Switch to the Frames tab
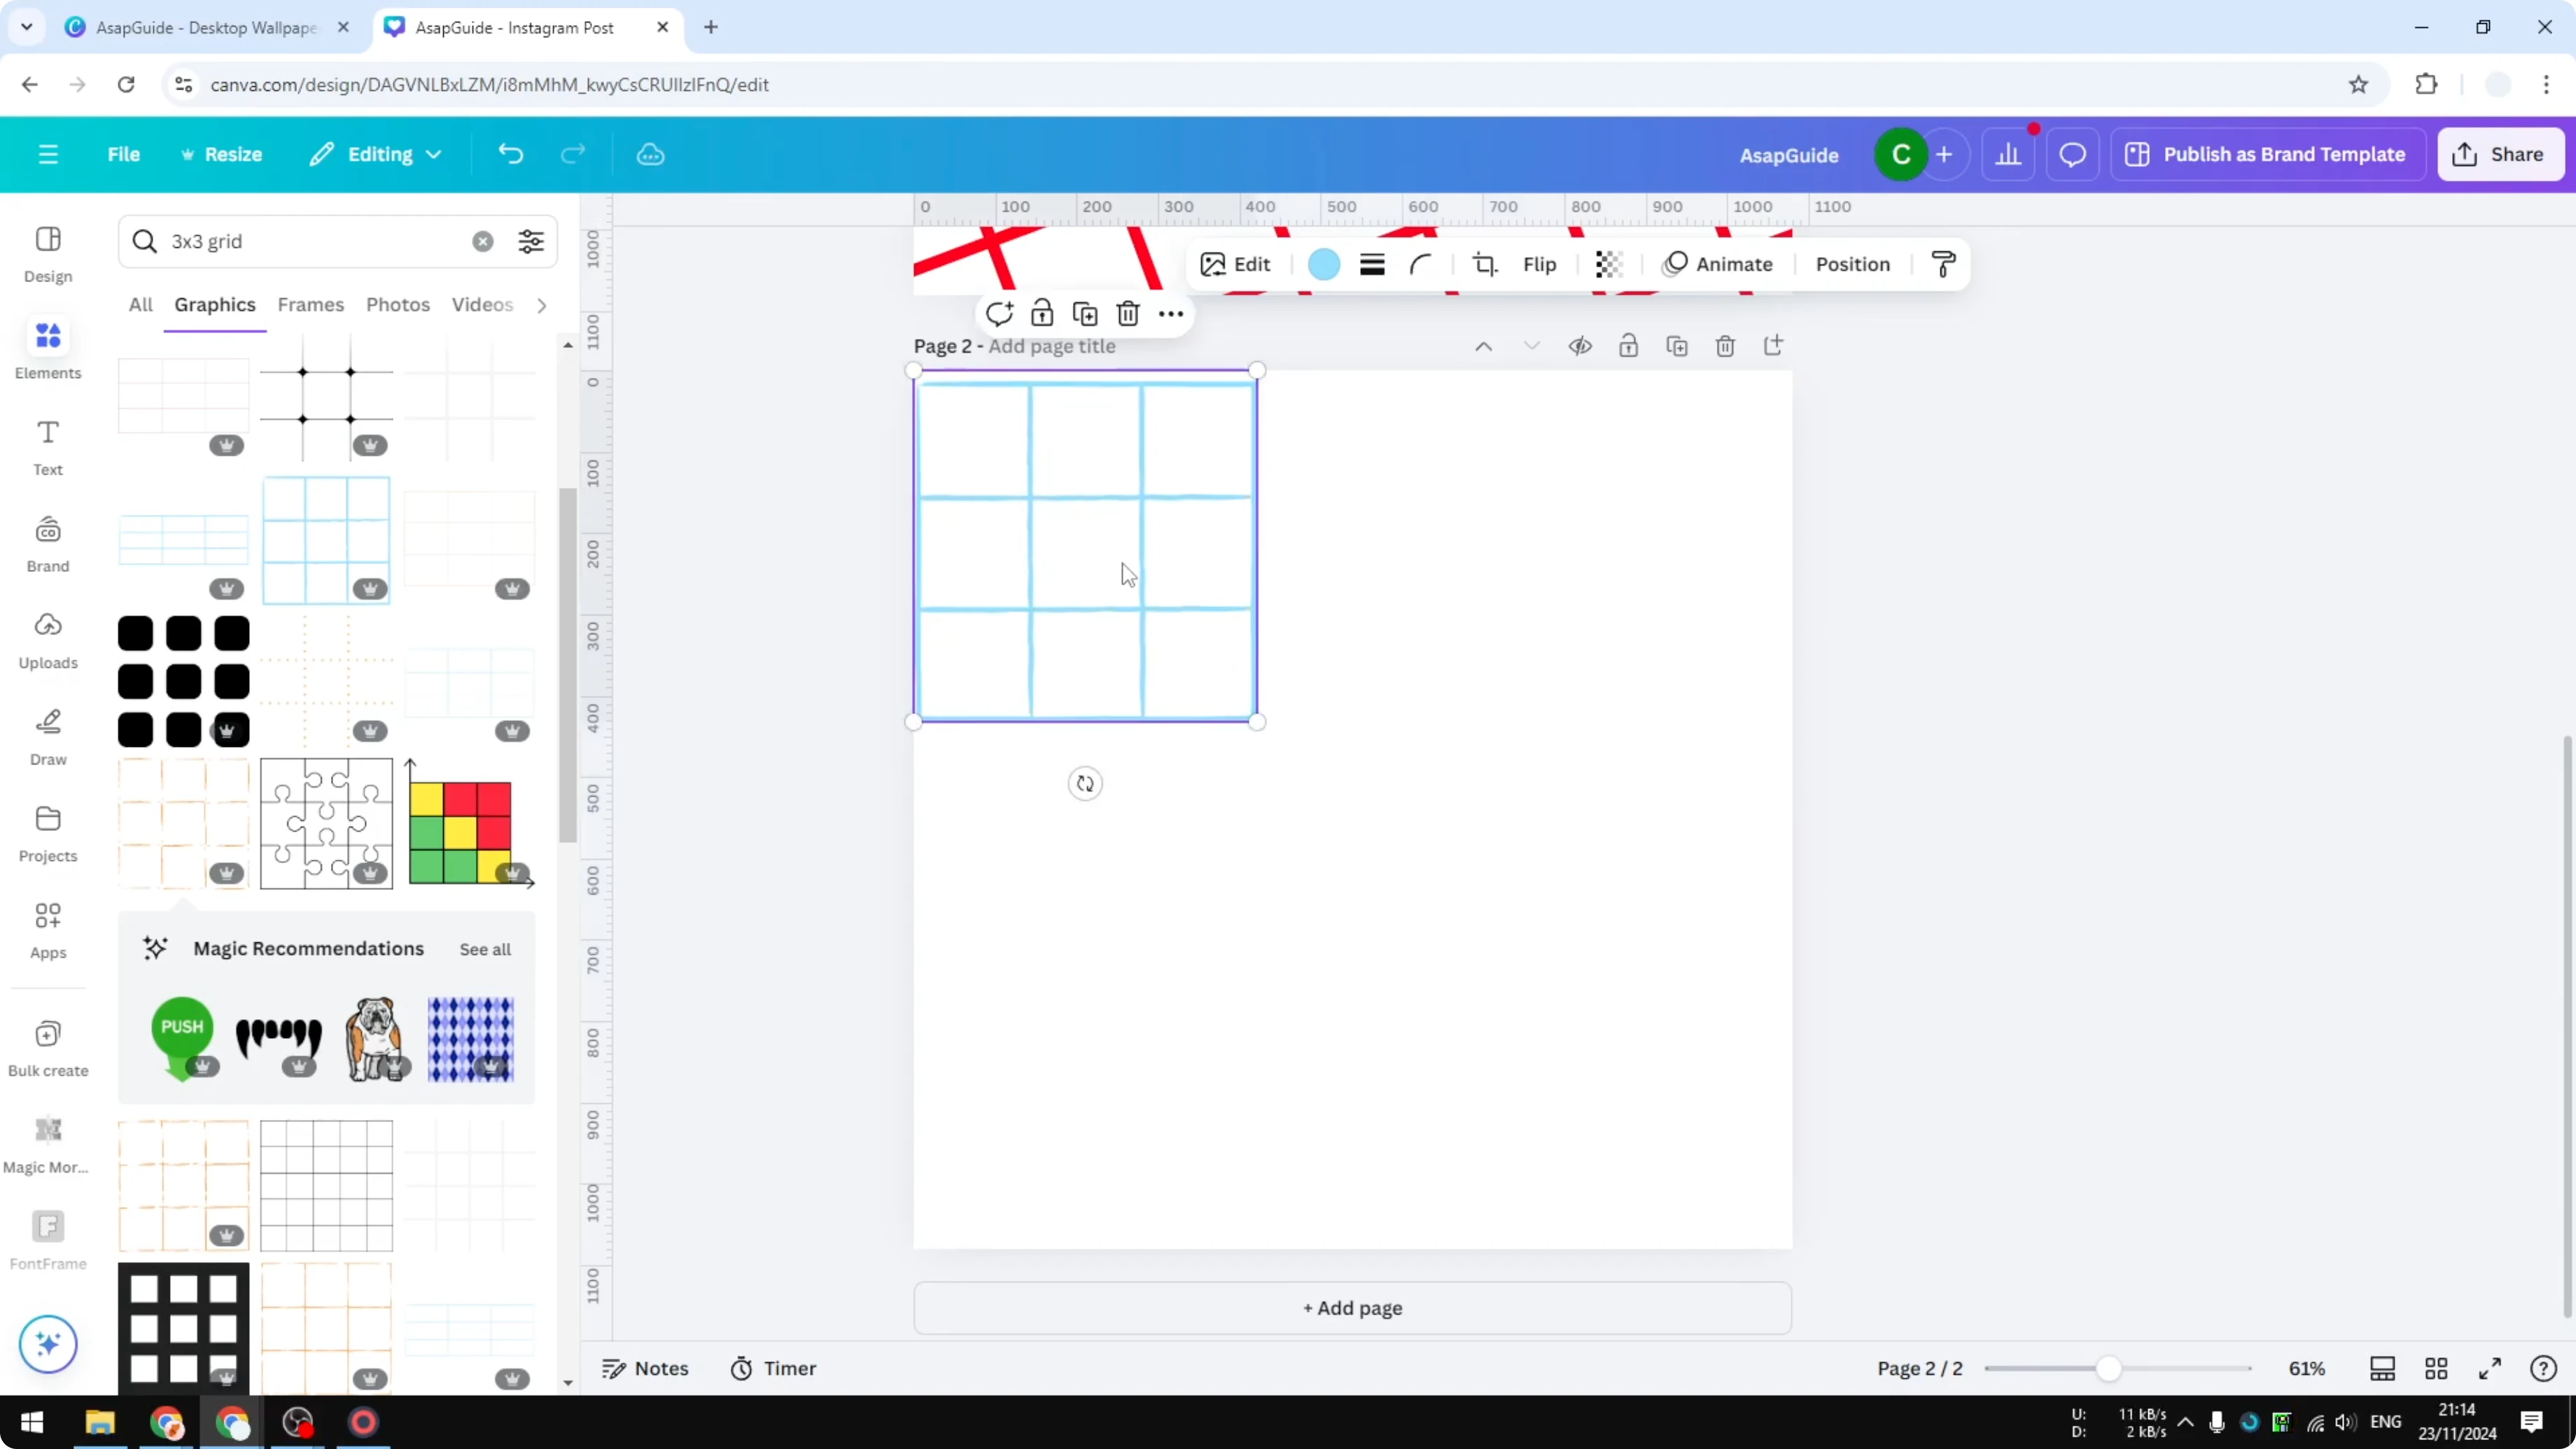 coord(311,305)
